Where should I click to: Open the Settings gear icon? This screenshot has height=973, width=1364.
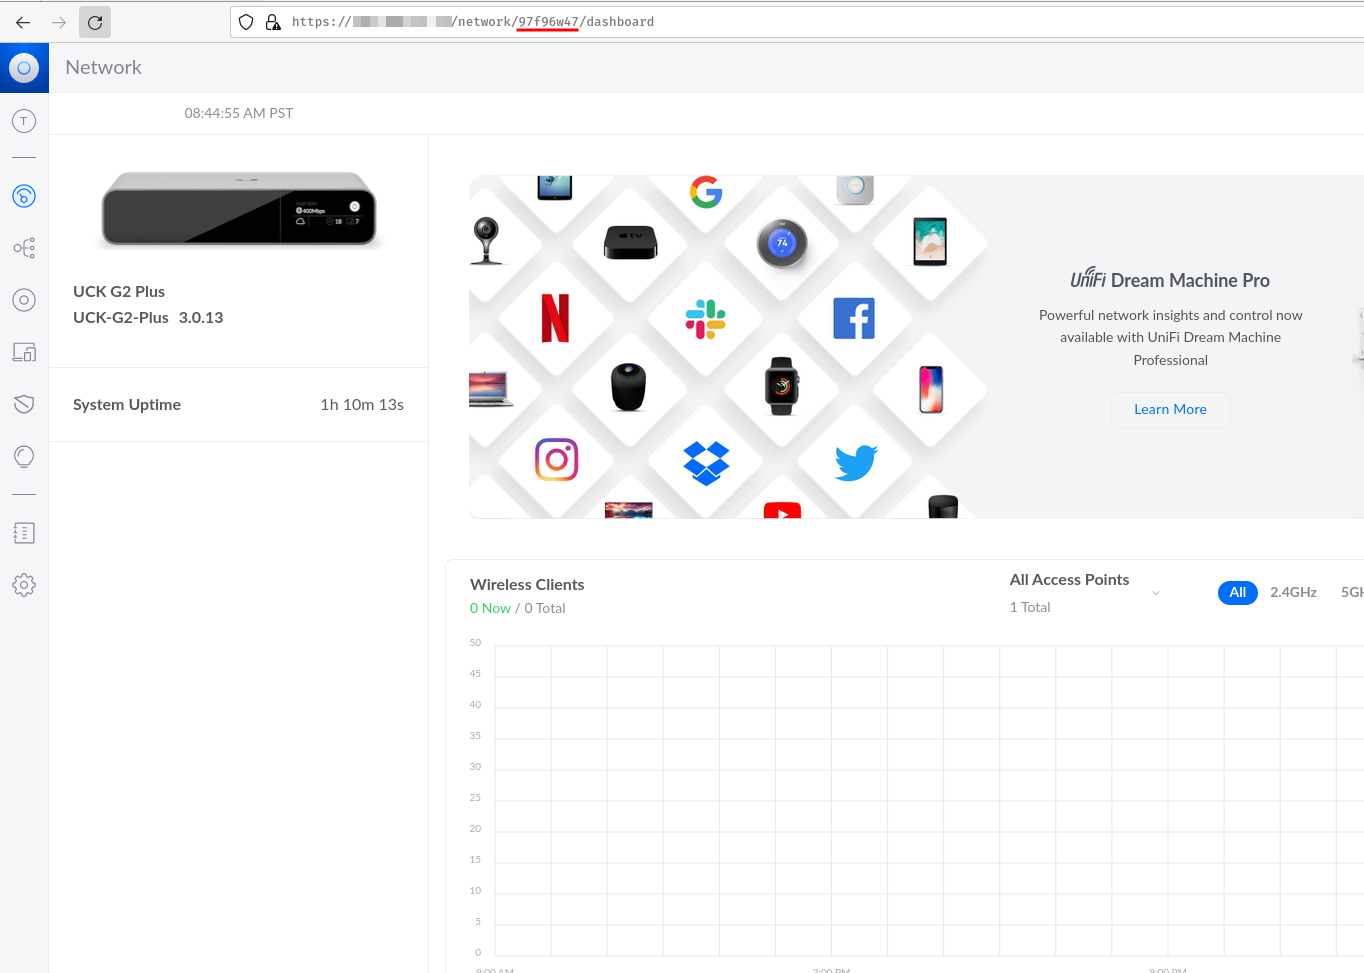24,585
